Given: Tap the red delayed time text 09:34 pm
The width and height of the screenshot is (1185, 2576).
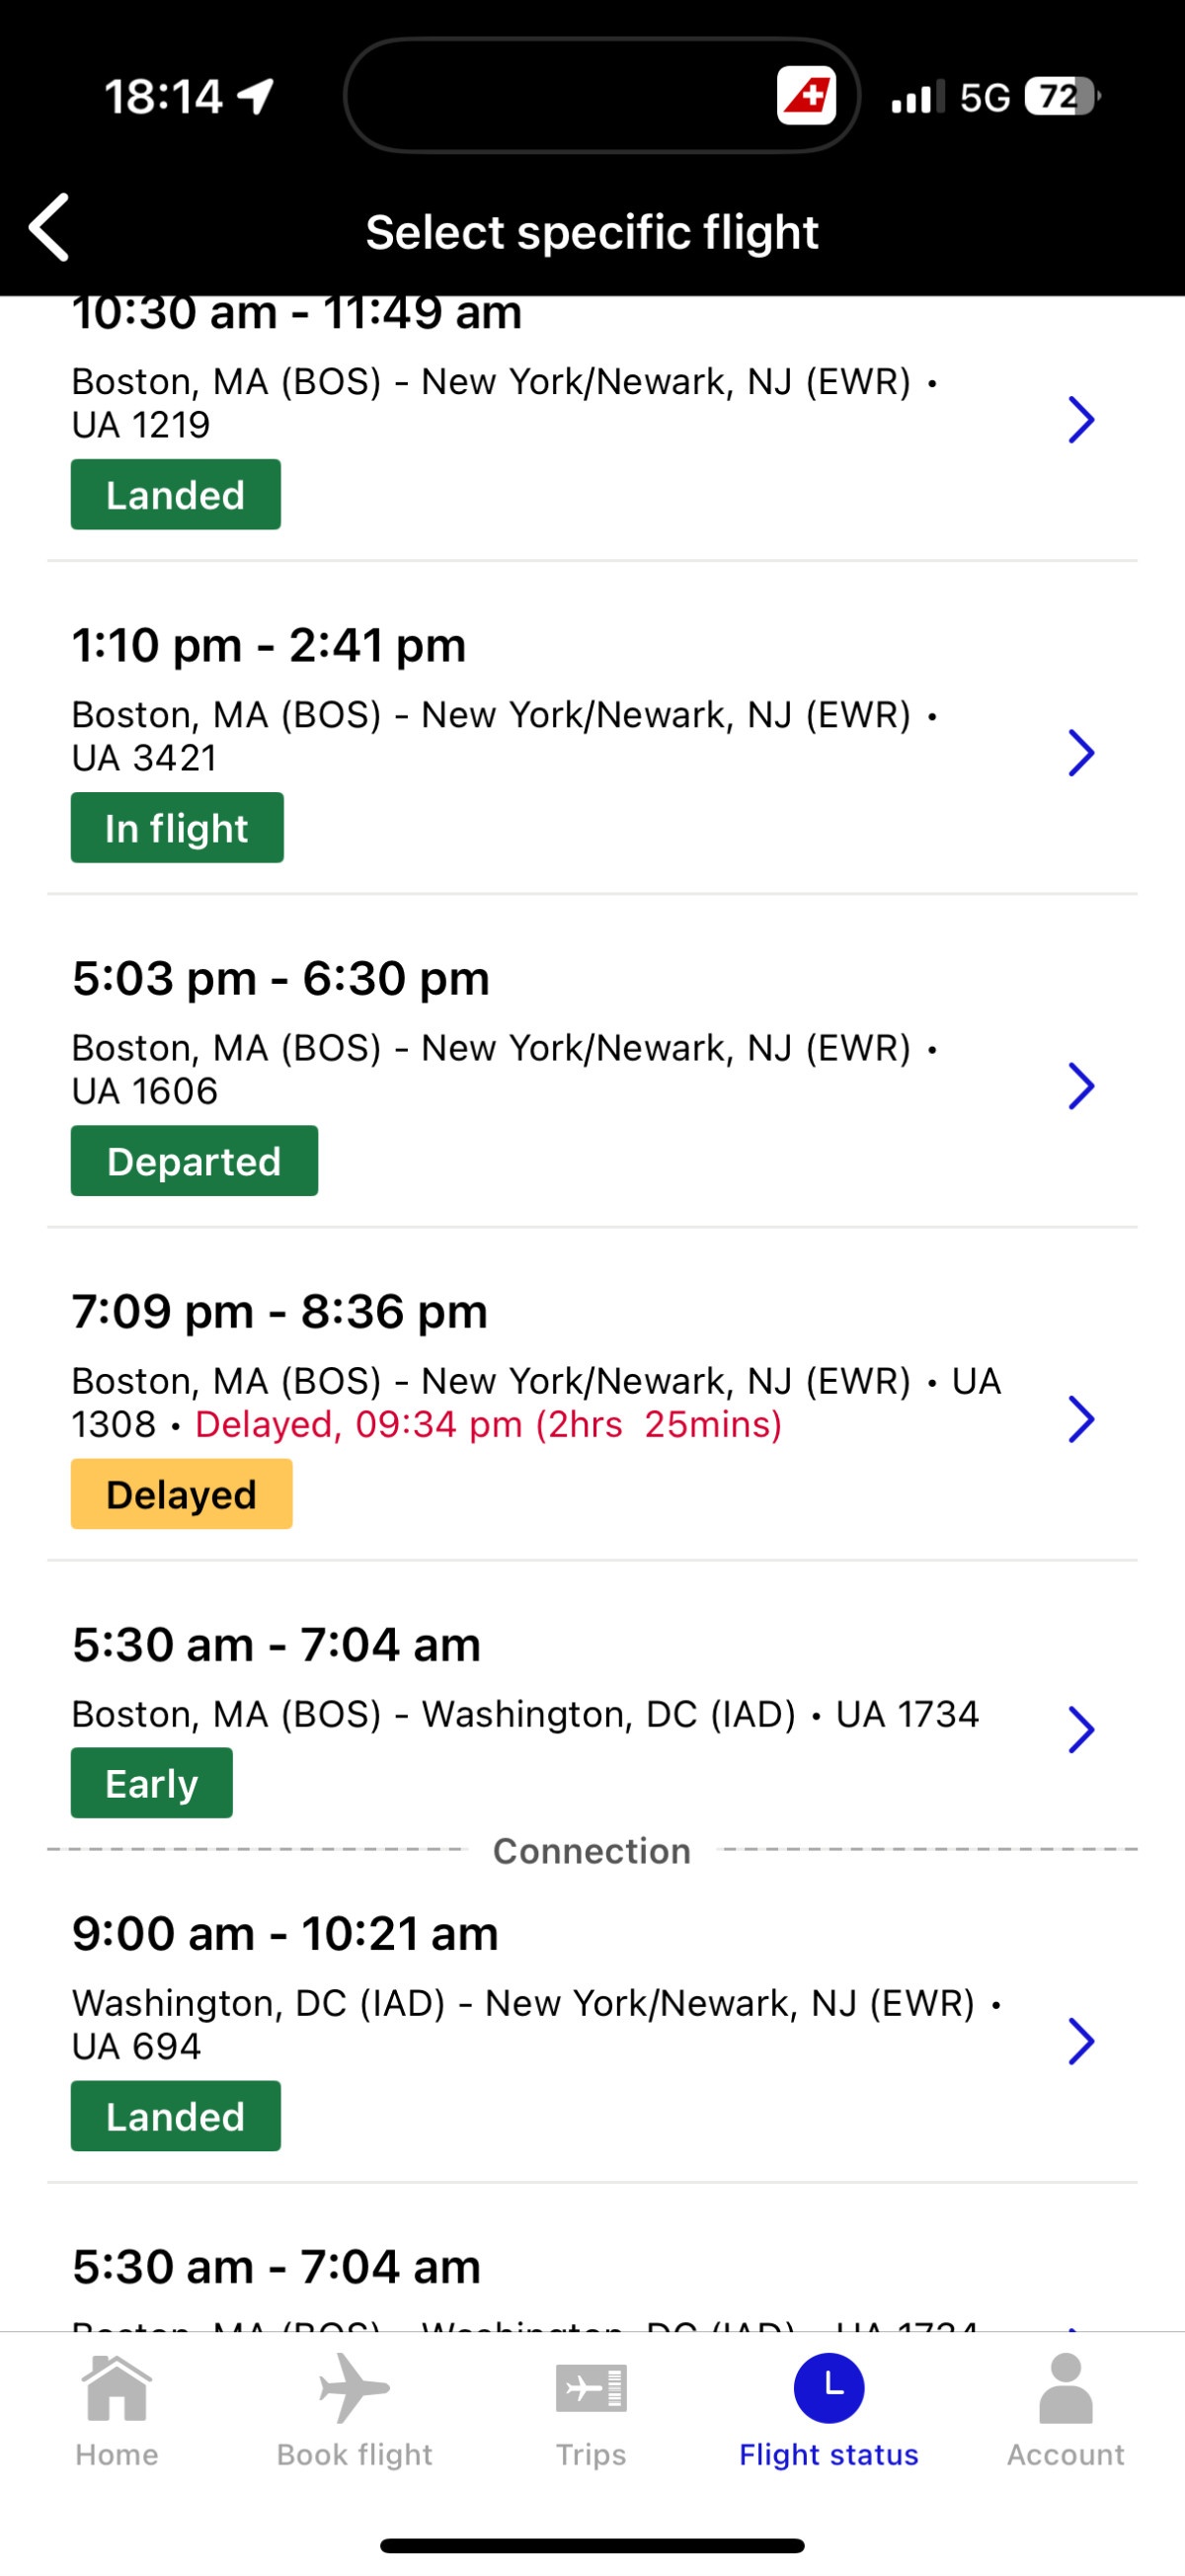Looking at the screenshot, I should (439, 1424).
